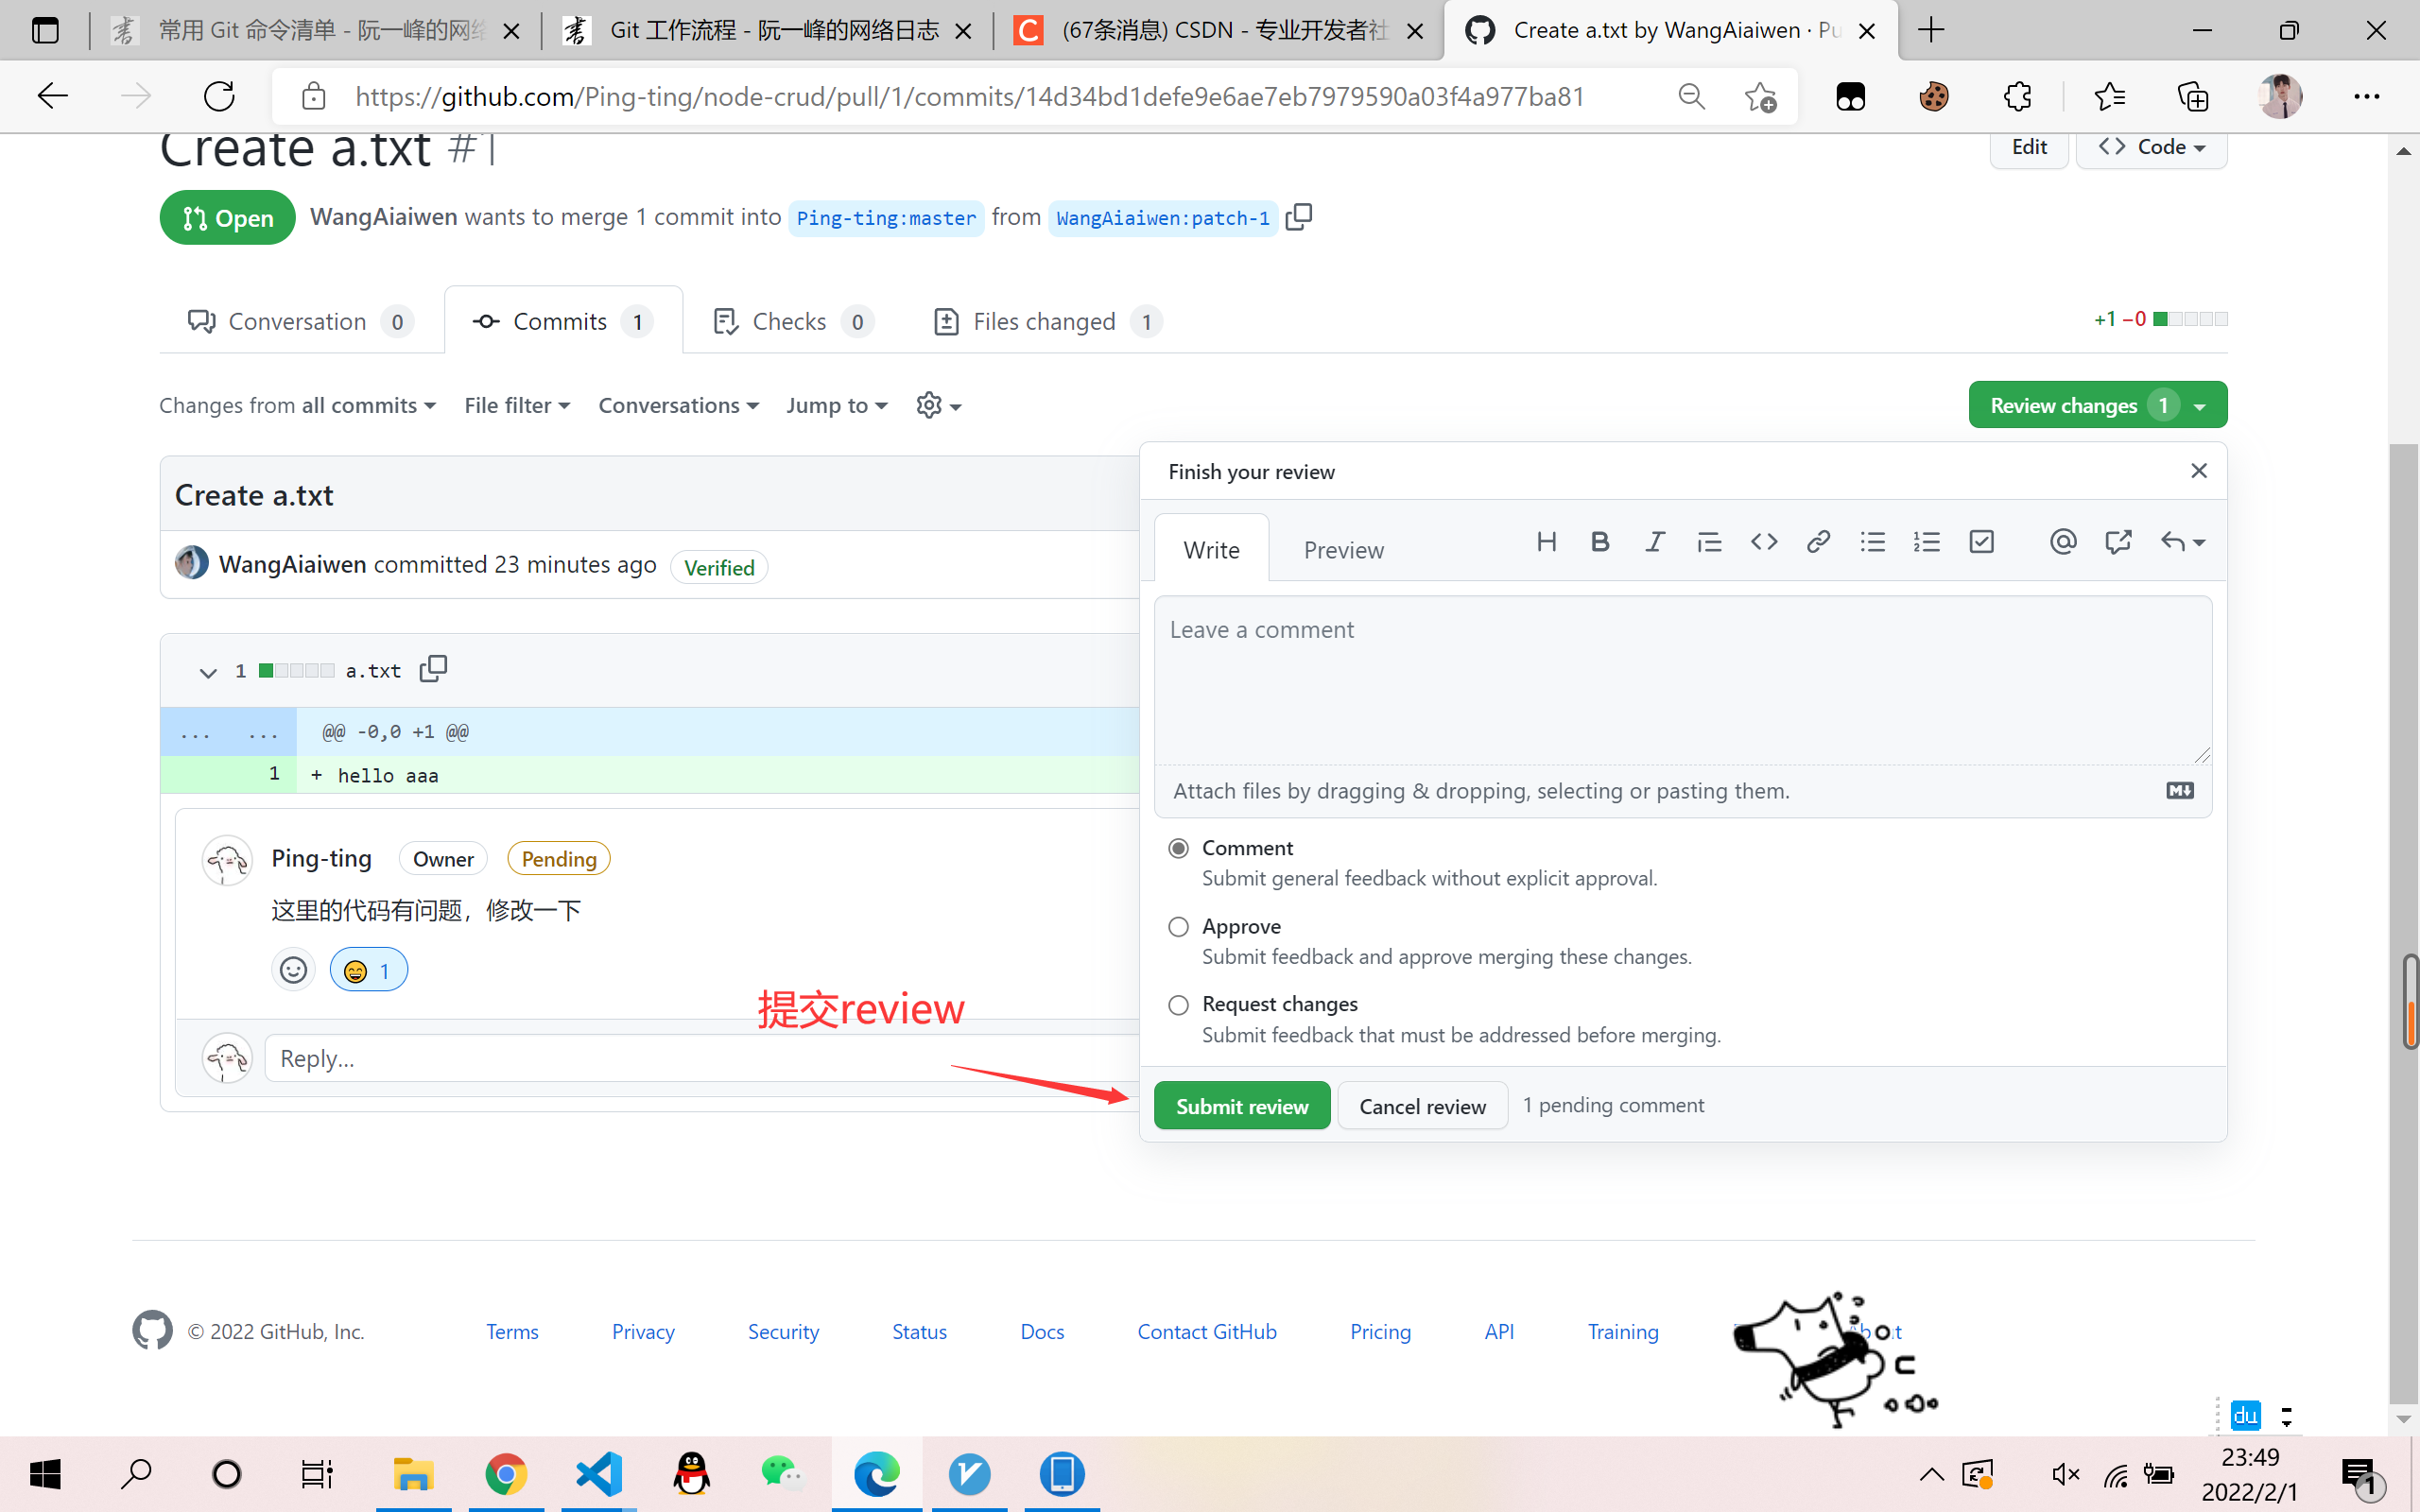Go back to previous page
Screen dimensions: 2420x1512
52,97
